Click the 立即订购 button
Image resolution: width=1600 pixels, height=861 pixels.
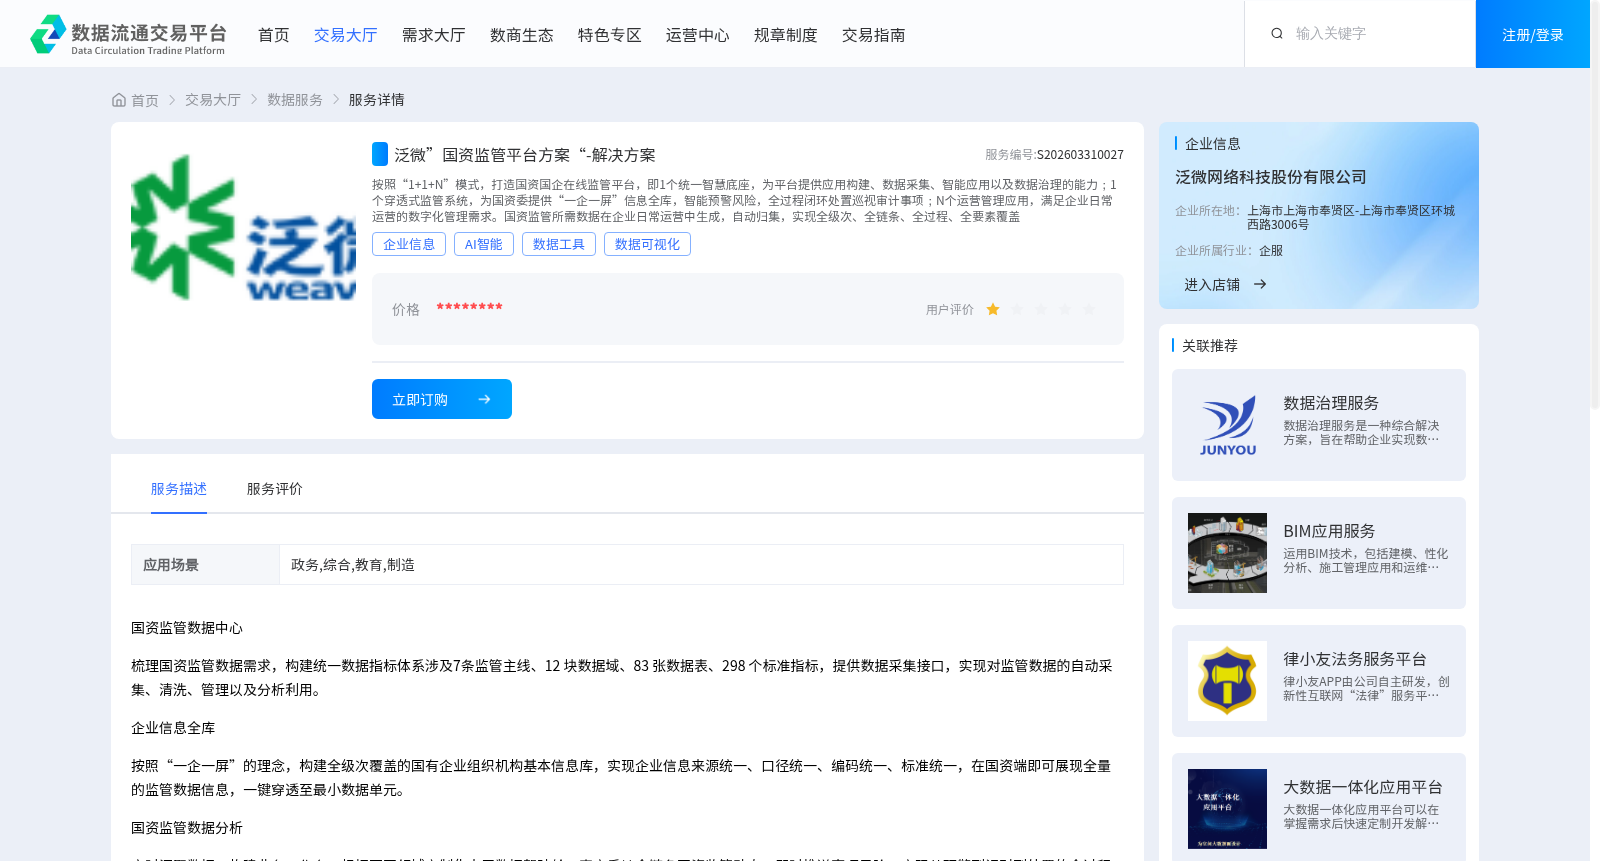point(442,399)
